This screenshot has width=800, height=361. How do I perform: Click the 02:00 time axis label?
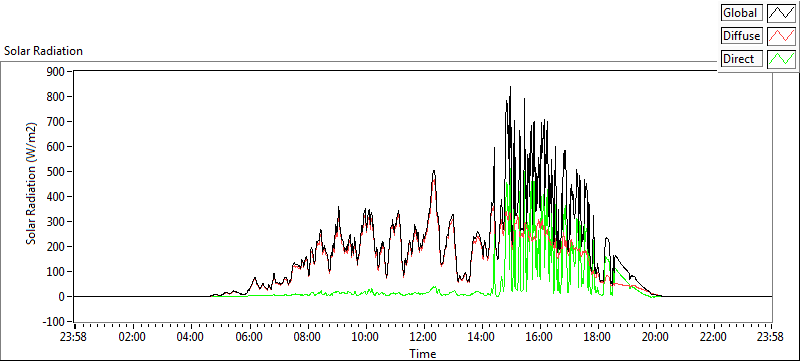pyautogui.click(x=133, y=337)
